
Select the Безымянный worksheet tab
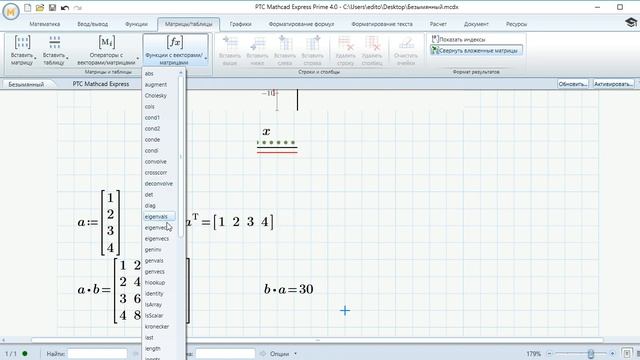[26, 84]
